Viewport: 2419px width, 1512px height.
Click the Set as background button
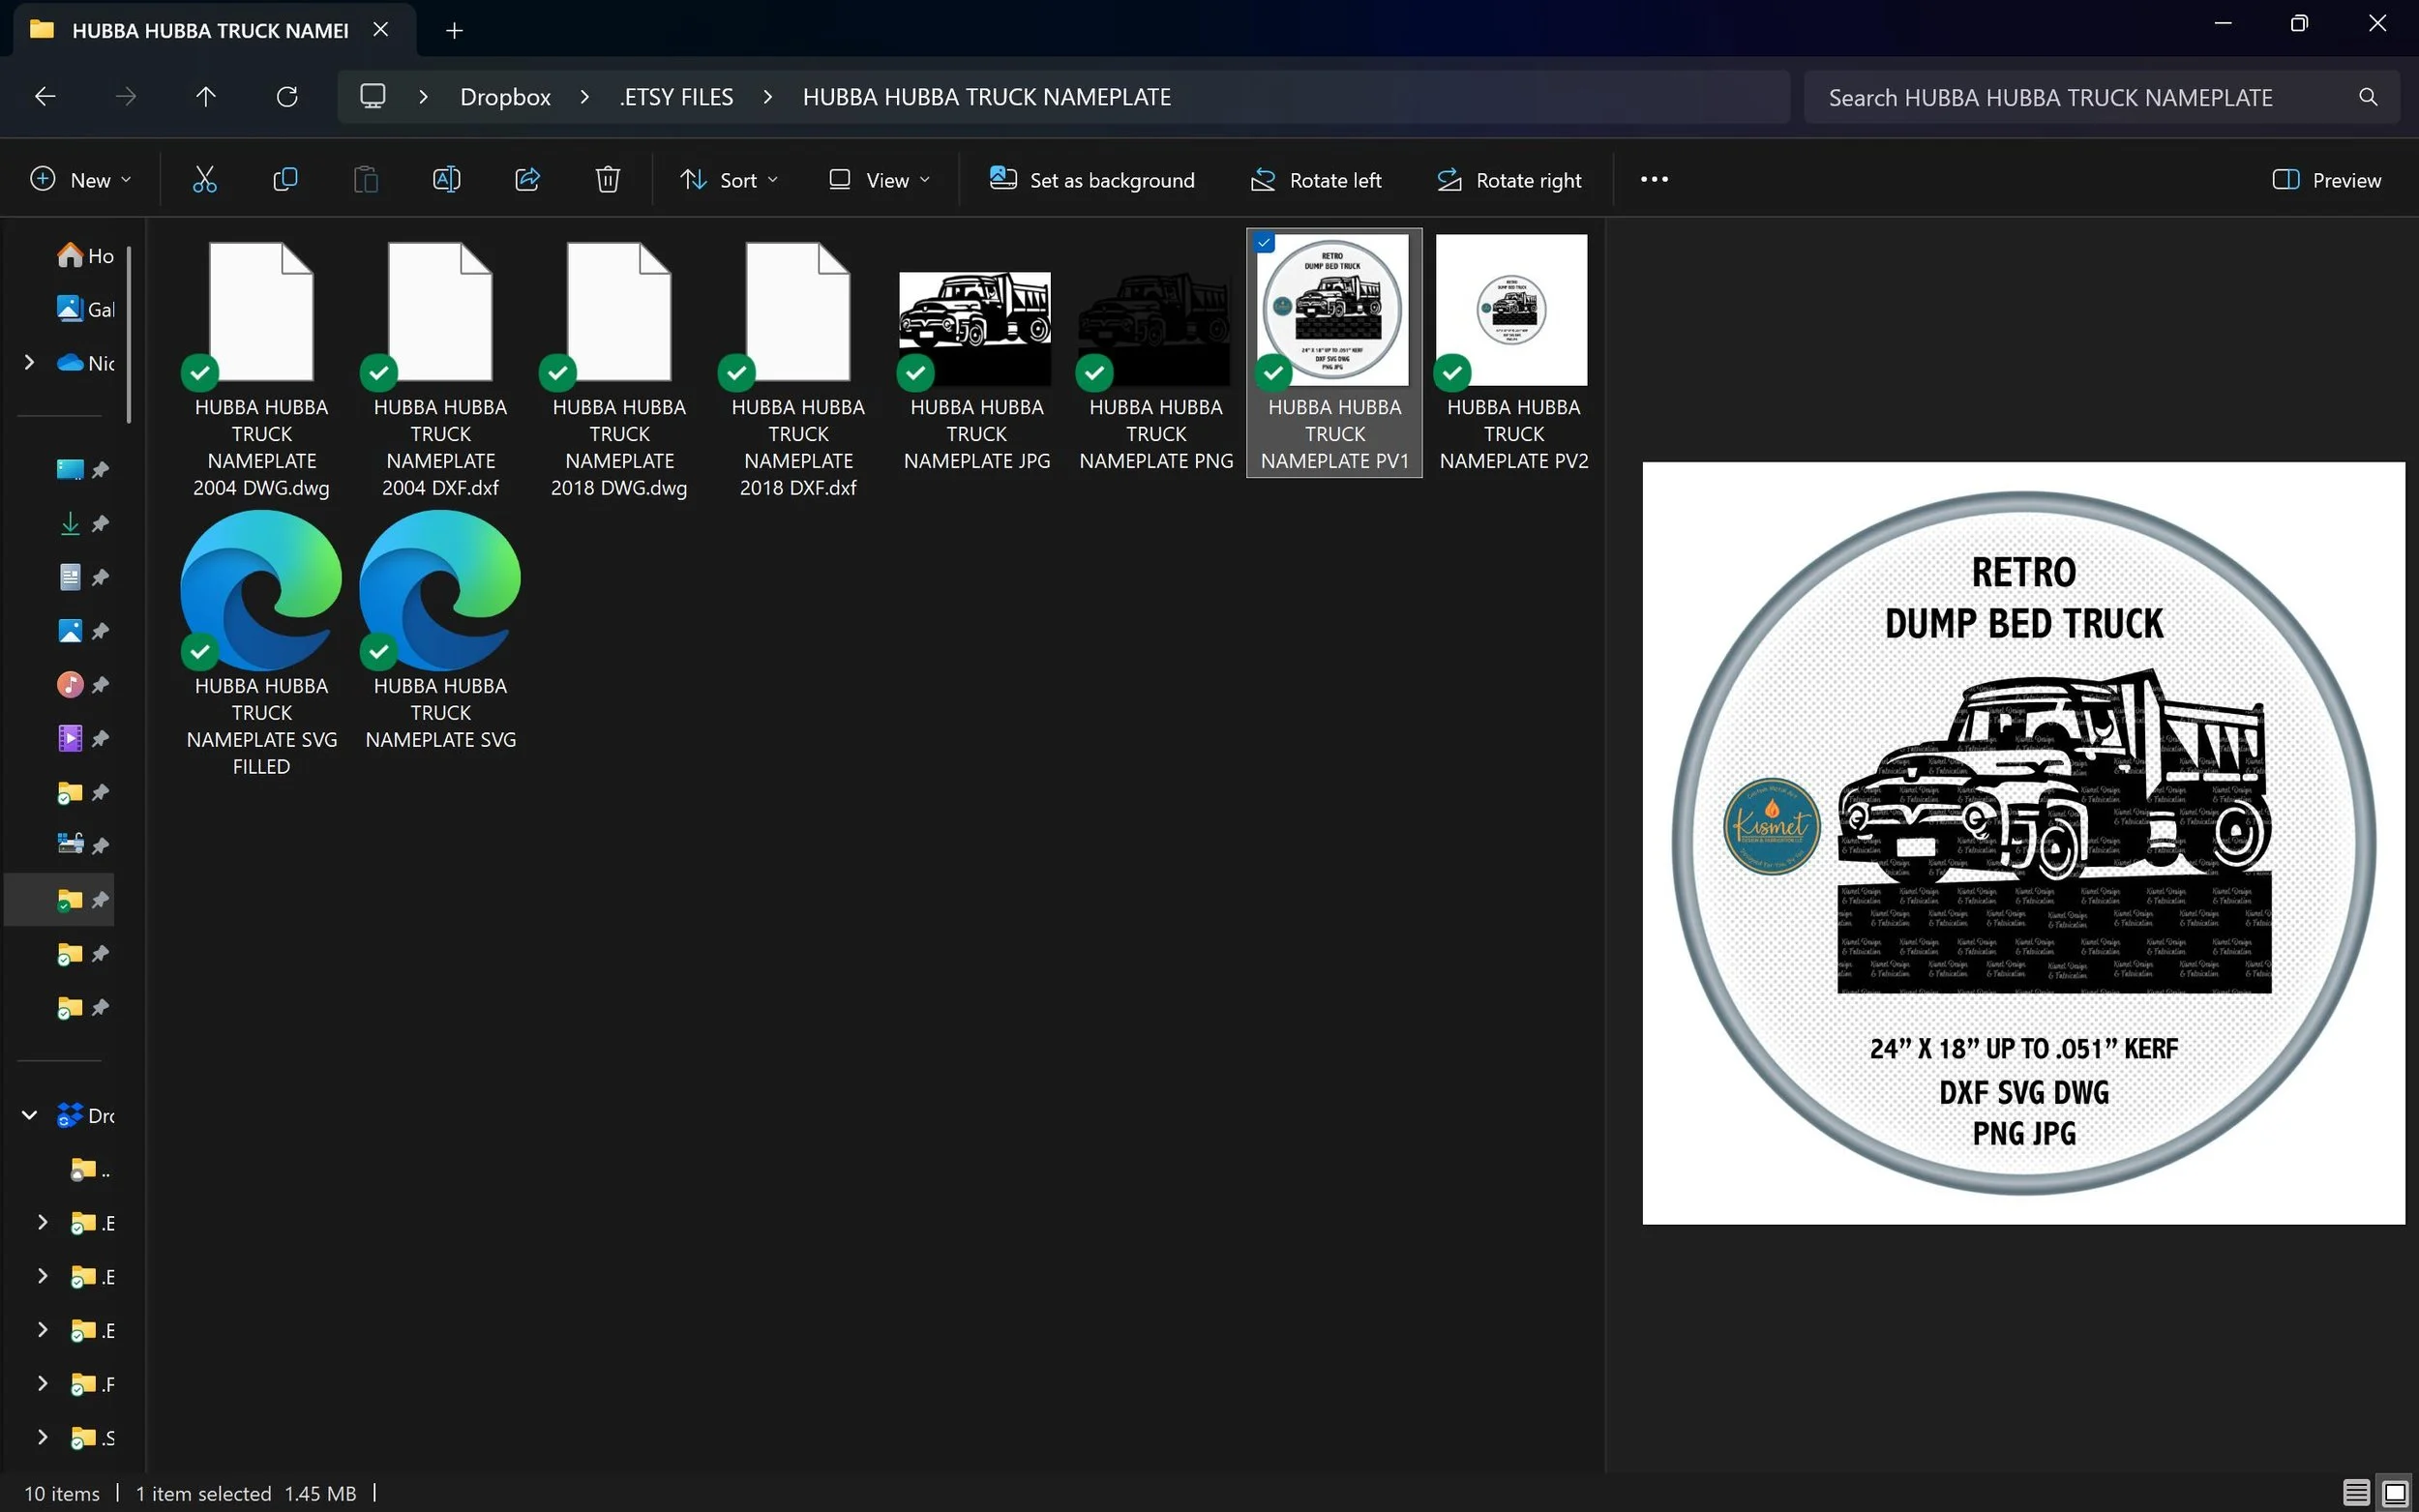point(1092,180)
